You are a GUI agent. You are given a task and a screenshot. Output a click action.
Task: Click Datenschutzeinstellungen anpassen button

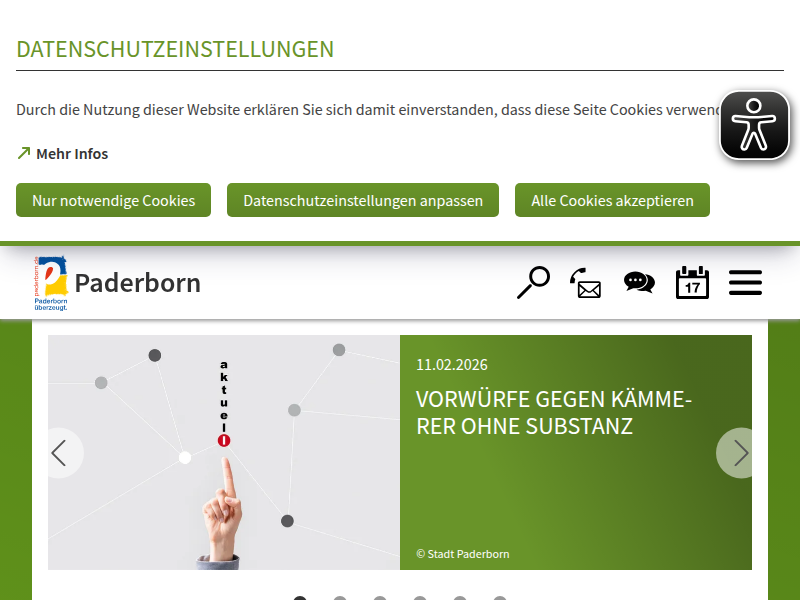[363, 200]
